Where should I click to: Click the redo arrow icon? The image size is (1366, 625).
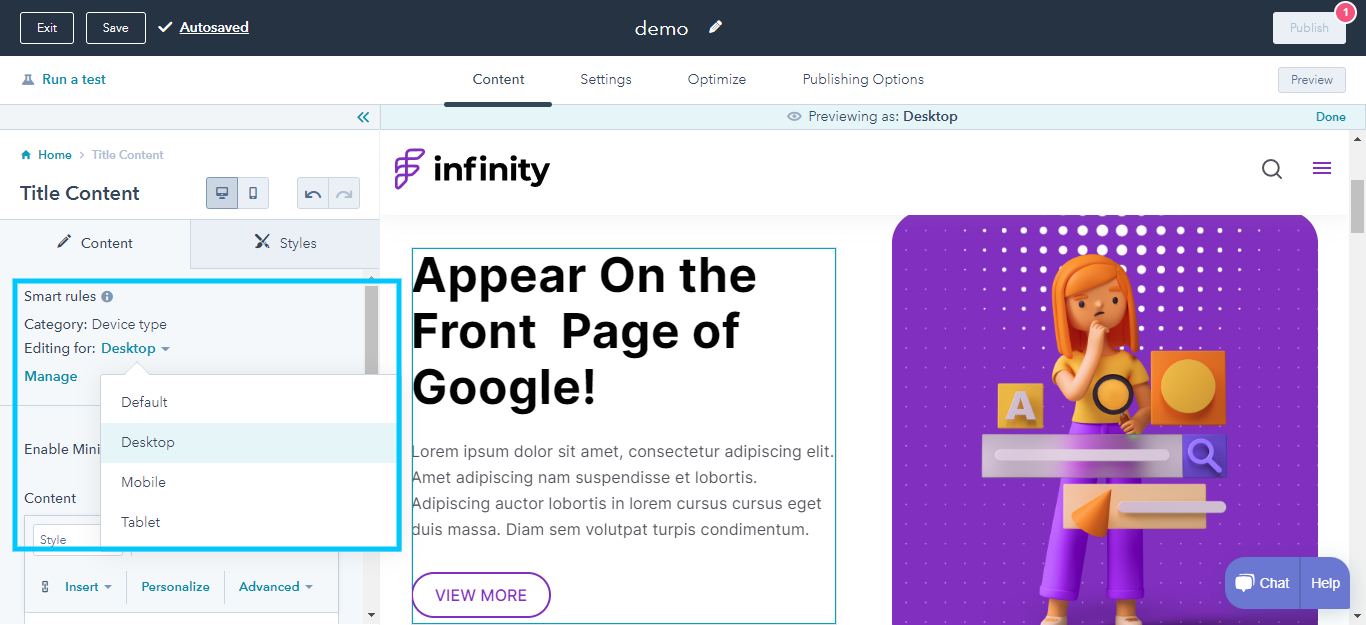pyautogui.click(x=344, y=193)
